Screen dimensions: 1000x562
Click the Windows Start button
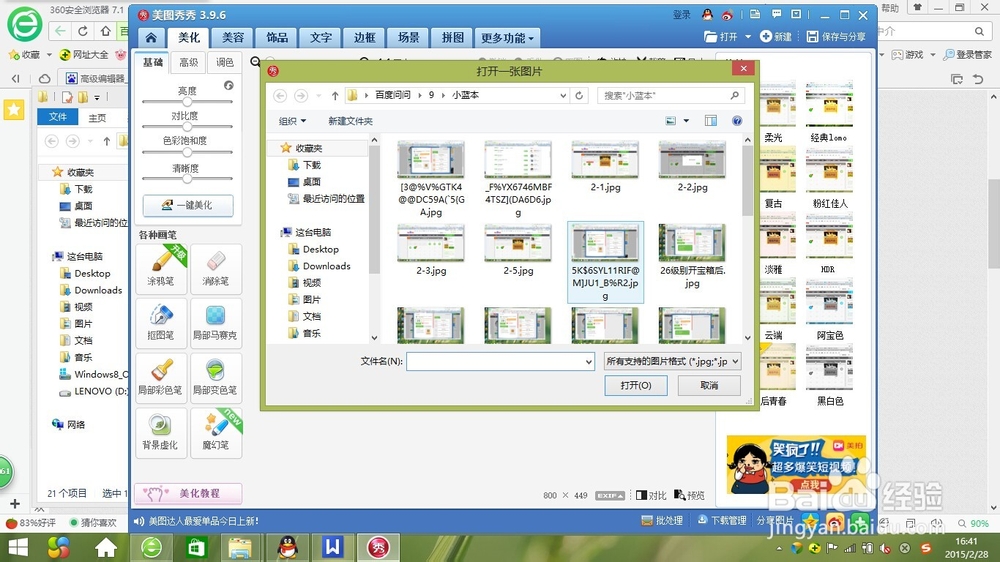(x=17, y=547)
